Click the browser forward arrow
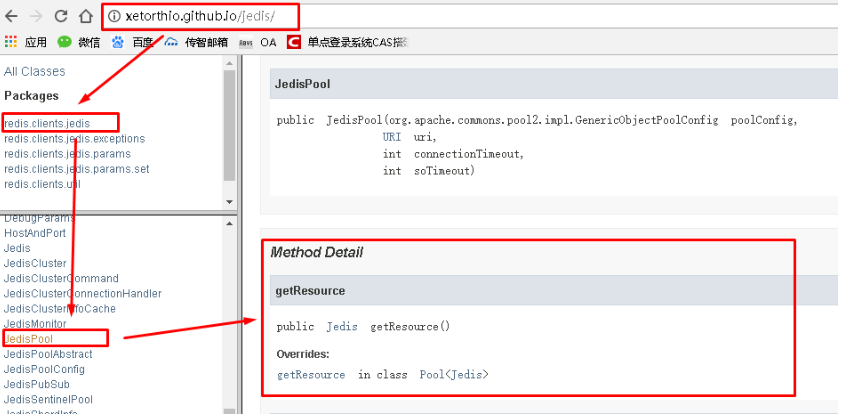The height and width of the screenshot is (416, 842). 36,16
